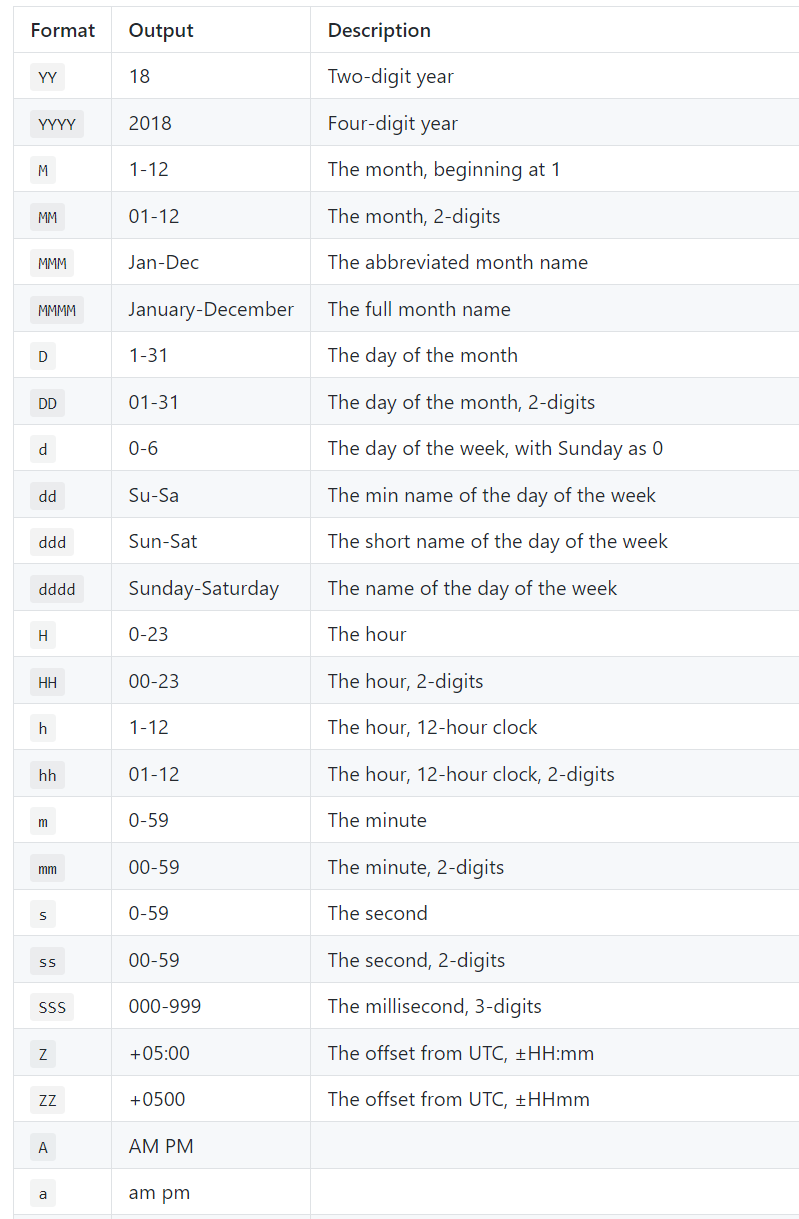Image resolution: width=799 pixels, height=1219 pixels.
Task: Click the dddd format code
Action: pos(57,589)
